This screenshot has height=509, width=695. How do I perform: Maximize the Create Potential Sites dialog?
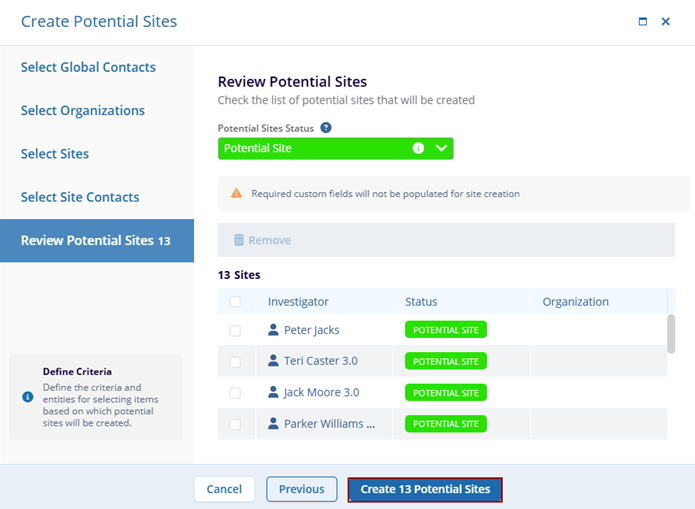point(643,21)
